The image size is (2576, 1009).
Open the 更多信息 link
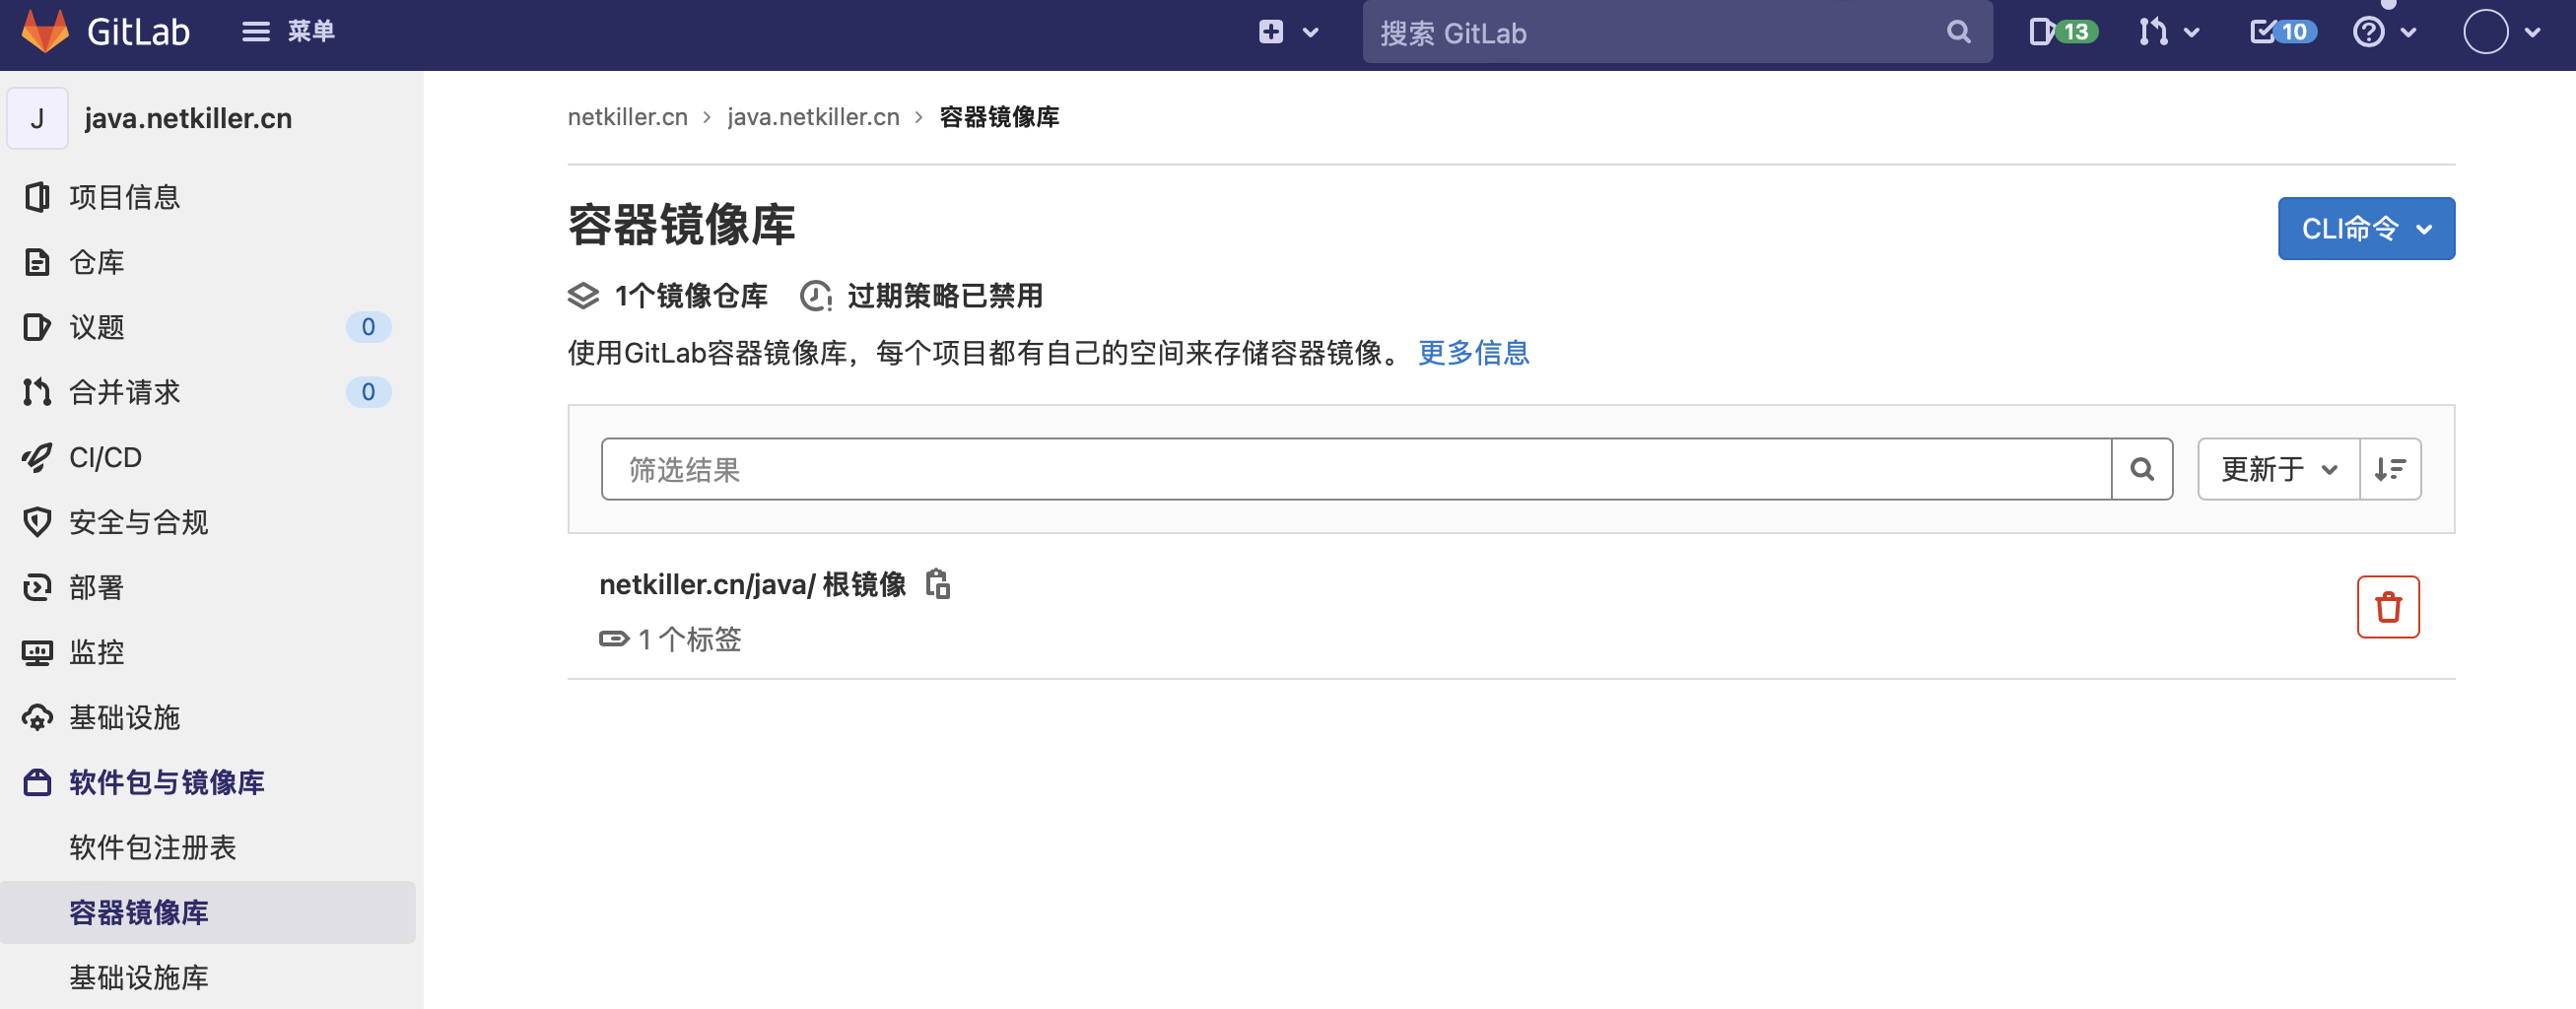(x=1473, y=352)
